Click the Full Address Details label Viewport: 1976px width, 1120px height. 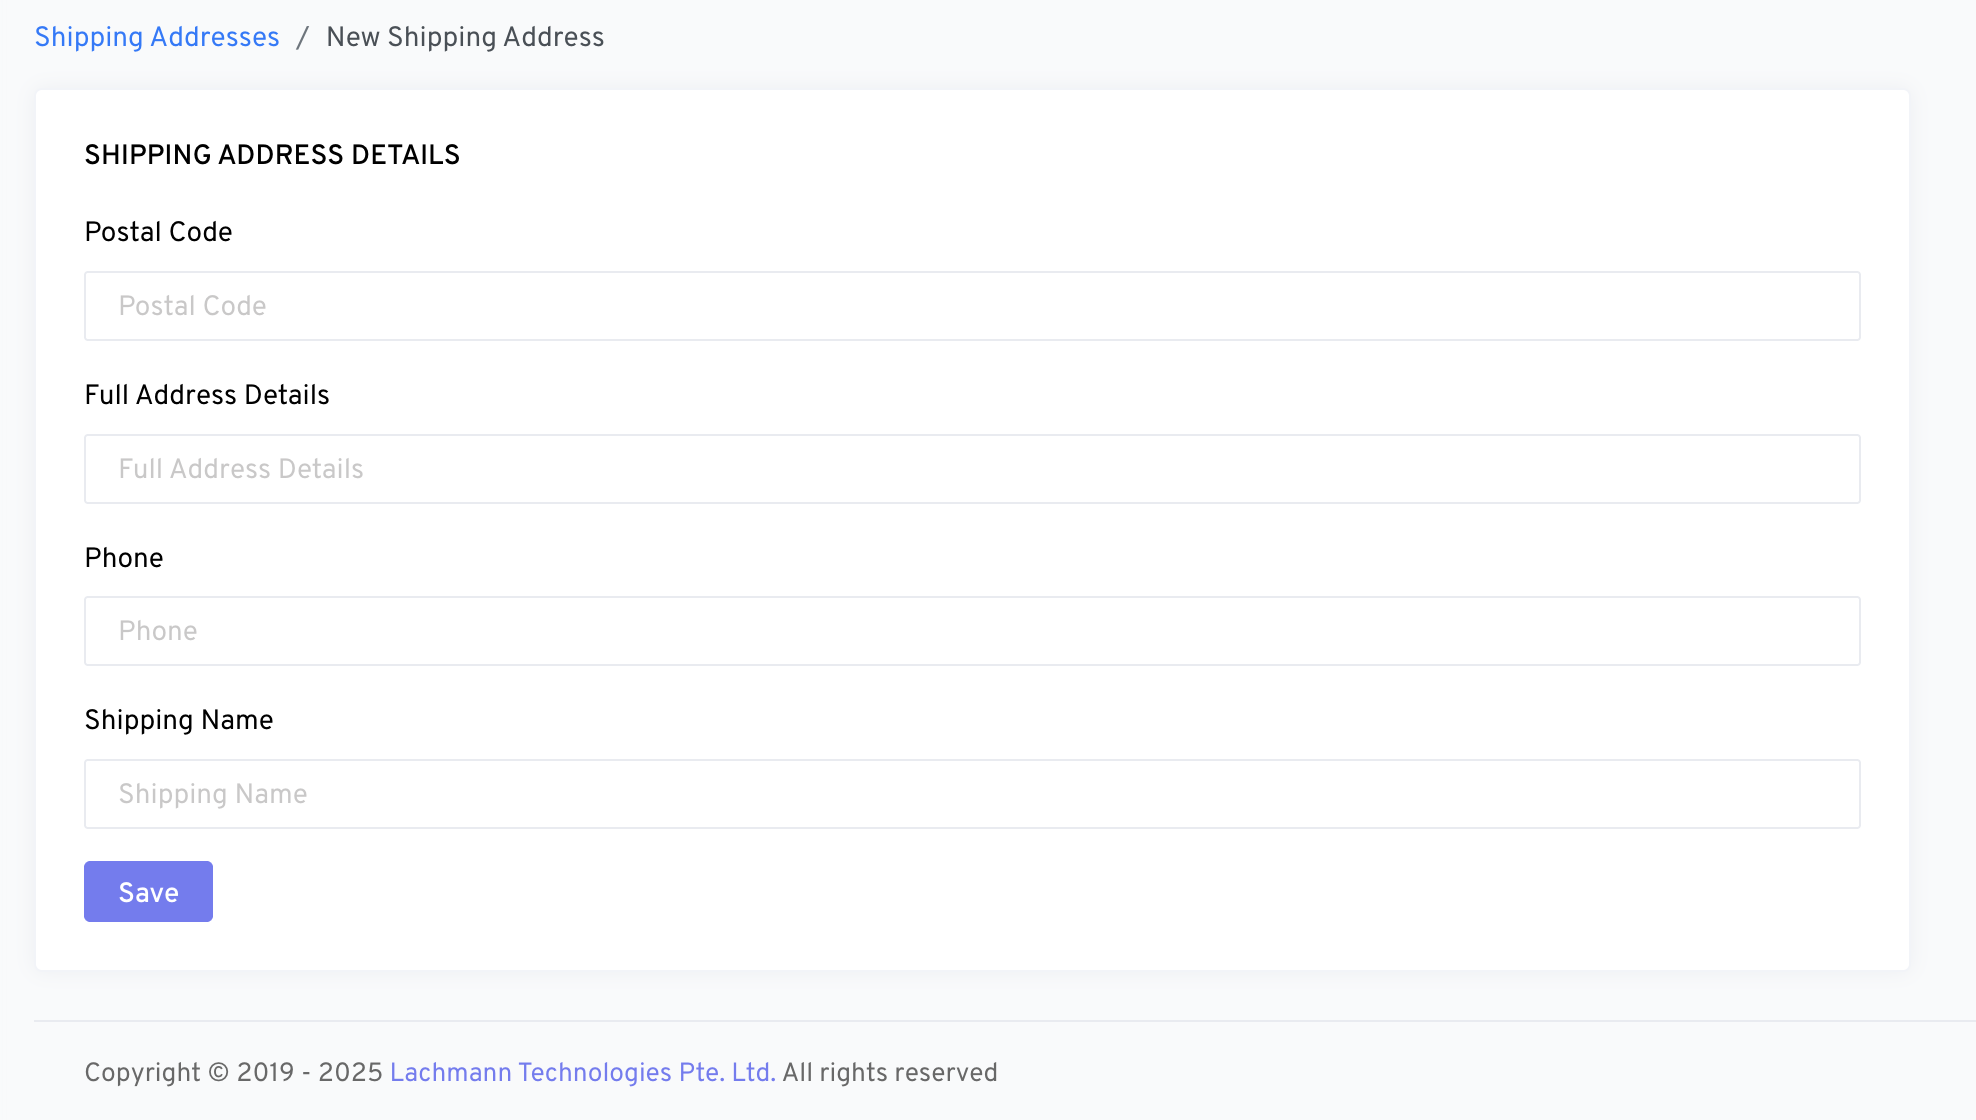point(207,395)
